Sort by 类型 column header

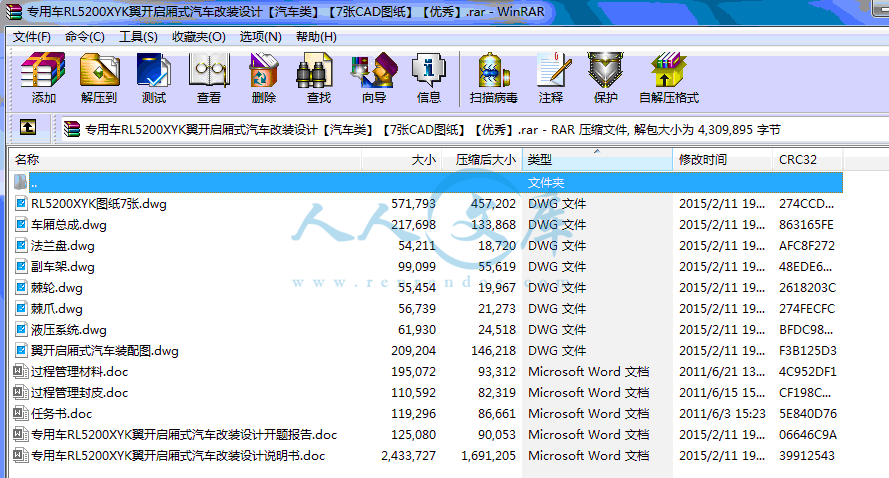(x=597, y=159)
